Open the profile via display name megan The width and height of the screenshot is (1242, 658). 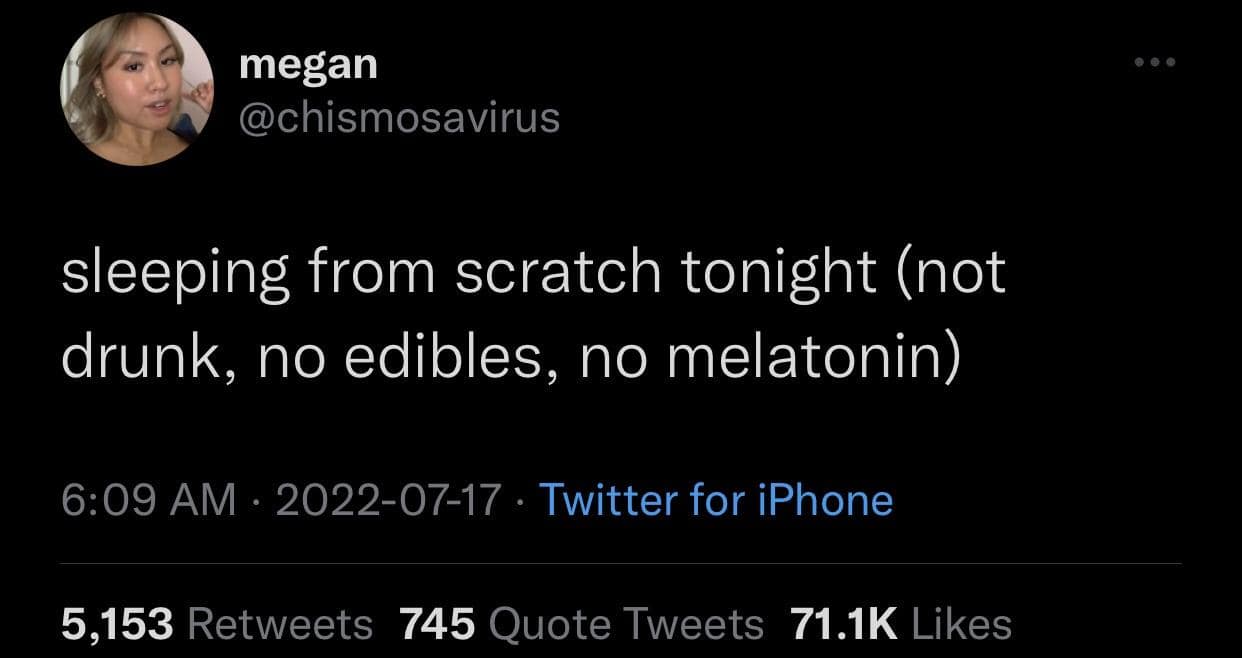[x=309, y=66]
